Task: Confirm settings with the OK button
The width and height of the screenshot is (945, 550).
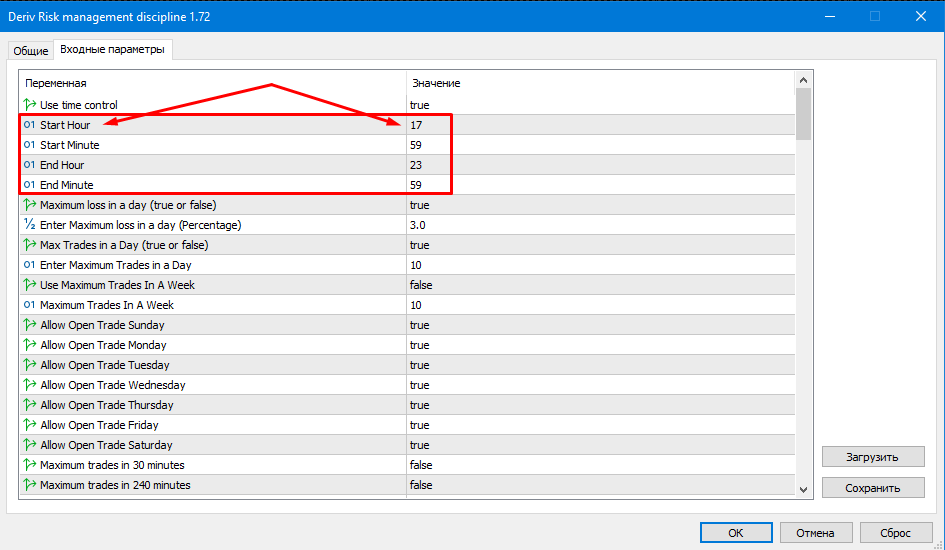Action: (x=736, y=533)
